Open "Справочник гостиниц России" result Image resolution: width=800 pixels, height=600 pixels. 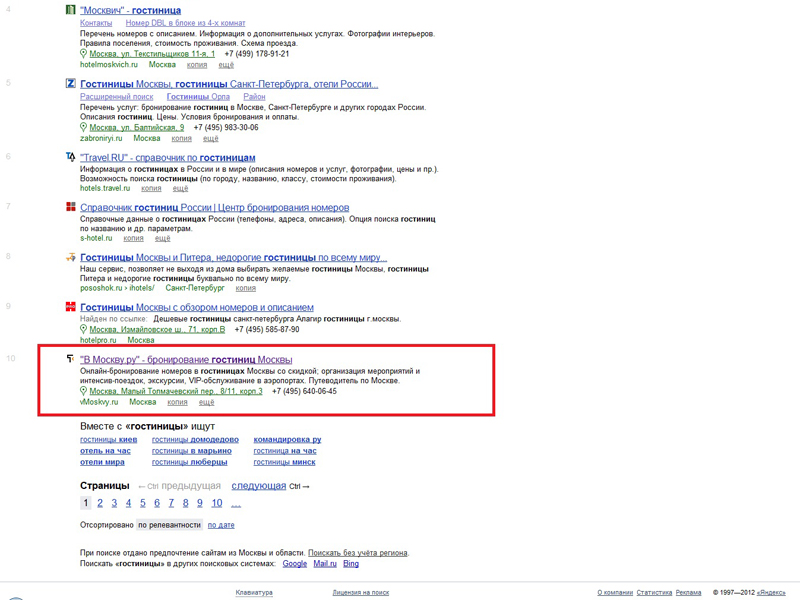click(x=215, y=208)
